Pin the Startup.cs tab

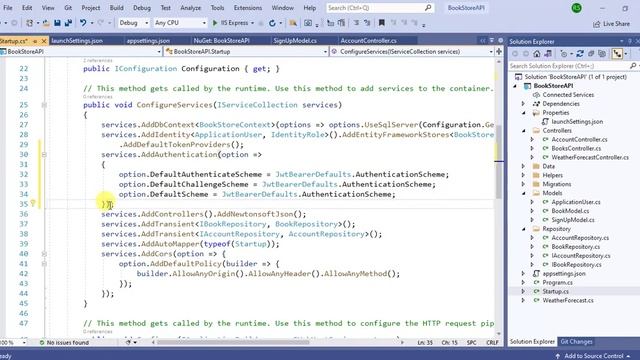(x=35, y=41)
